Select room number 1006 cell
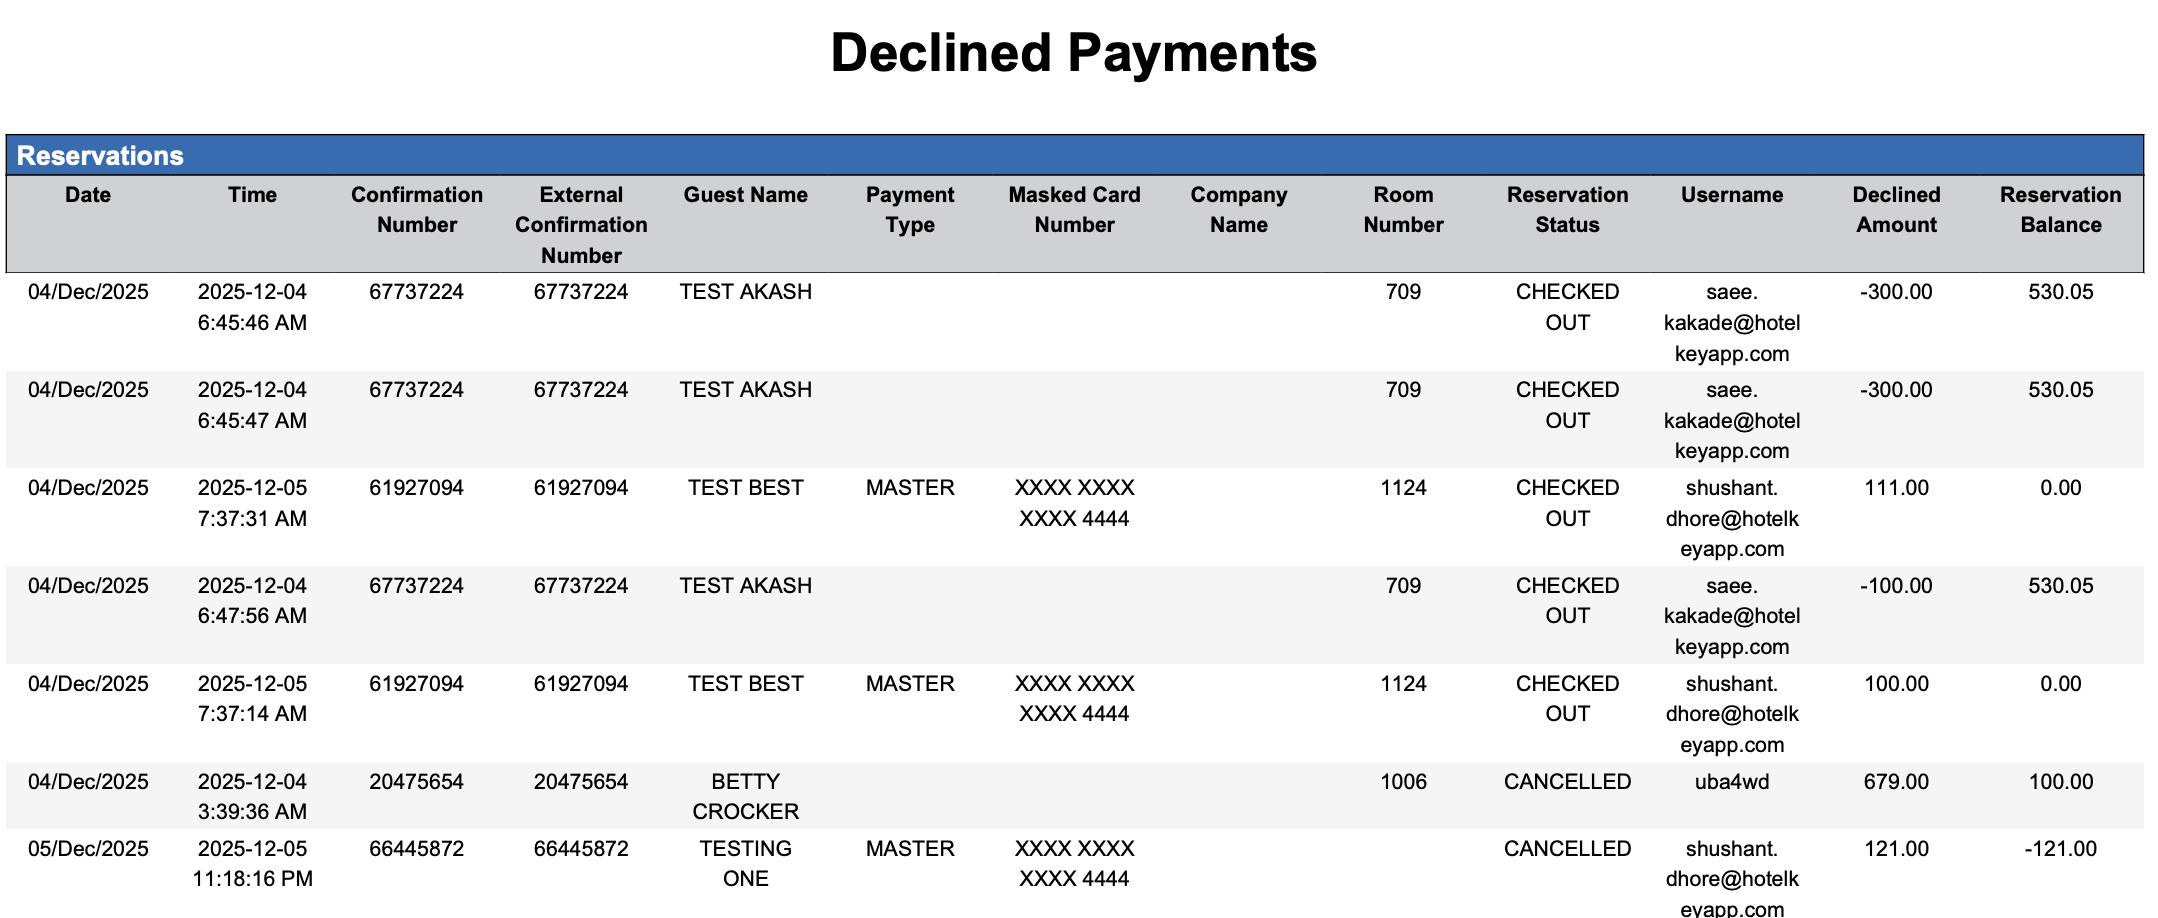 click(1403, 782)
